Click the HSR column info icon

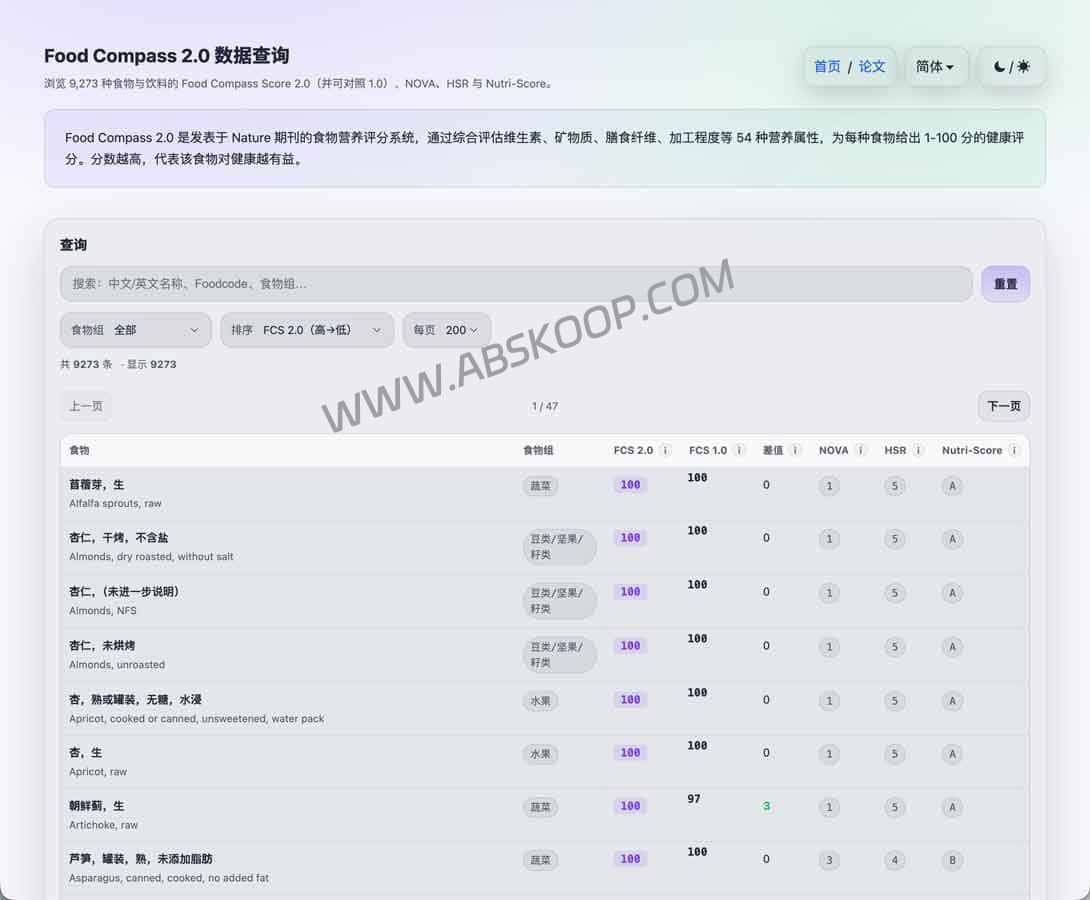point(918,448)
